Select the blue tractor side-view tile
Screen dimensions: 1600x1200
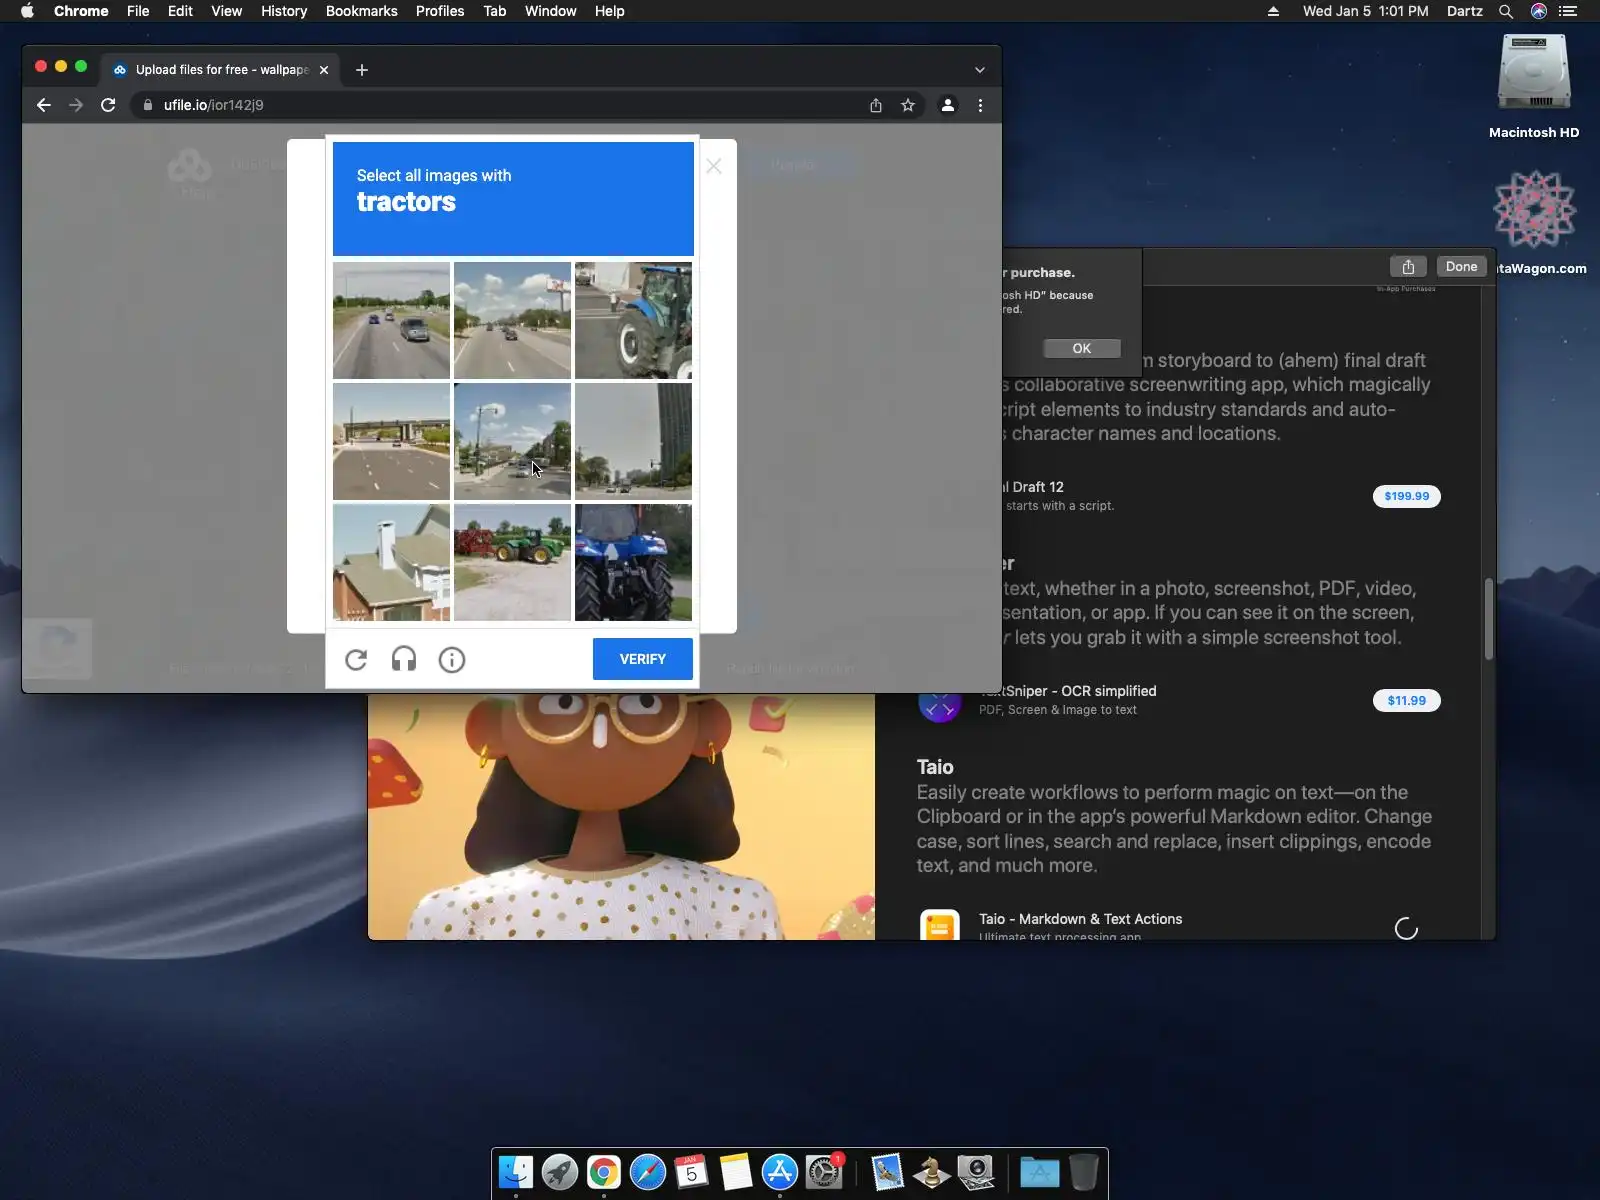tap(633, 321)
